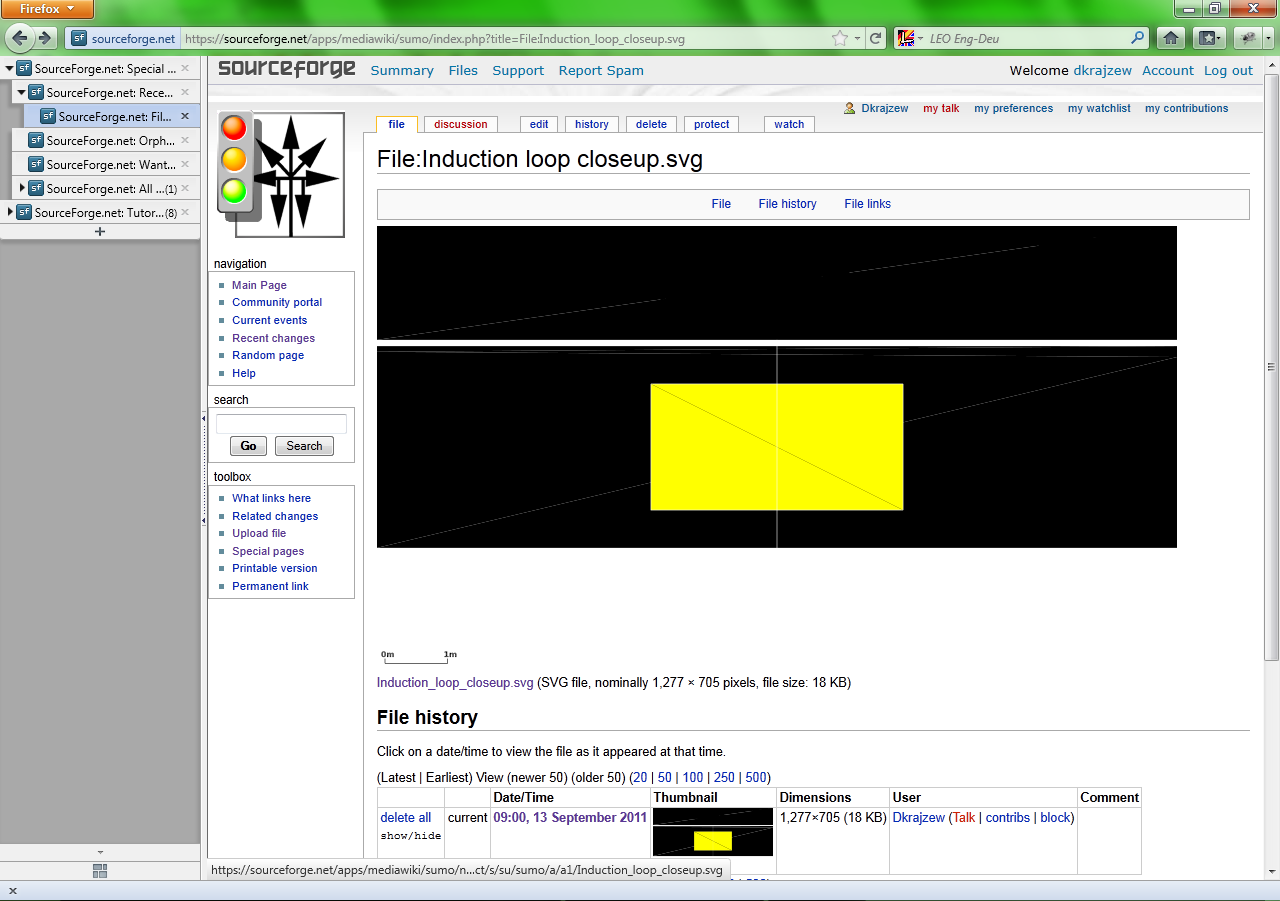Screen dimensions: 1280x901
Task: Click the page's vertical scrollbar
Action: coord(1271,365)
